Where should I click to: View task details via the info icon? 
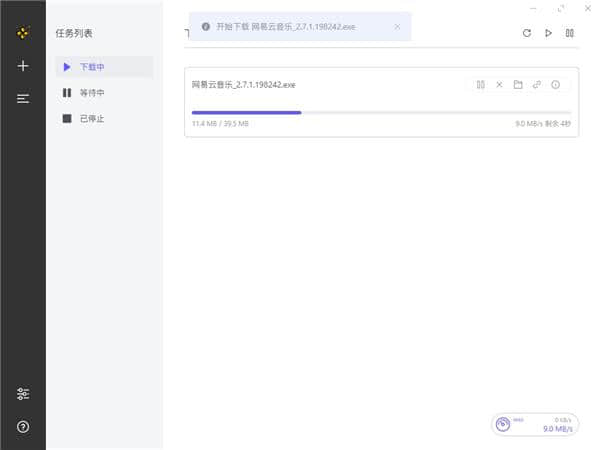pos(555,85)
